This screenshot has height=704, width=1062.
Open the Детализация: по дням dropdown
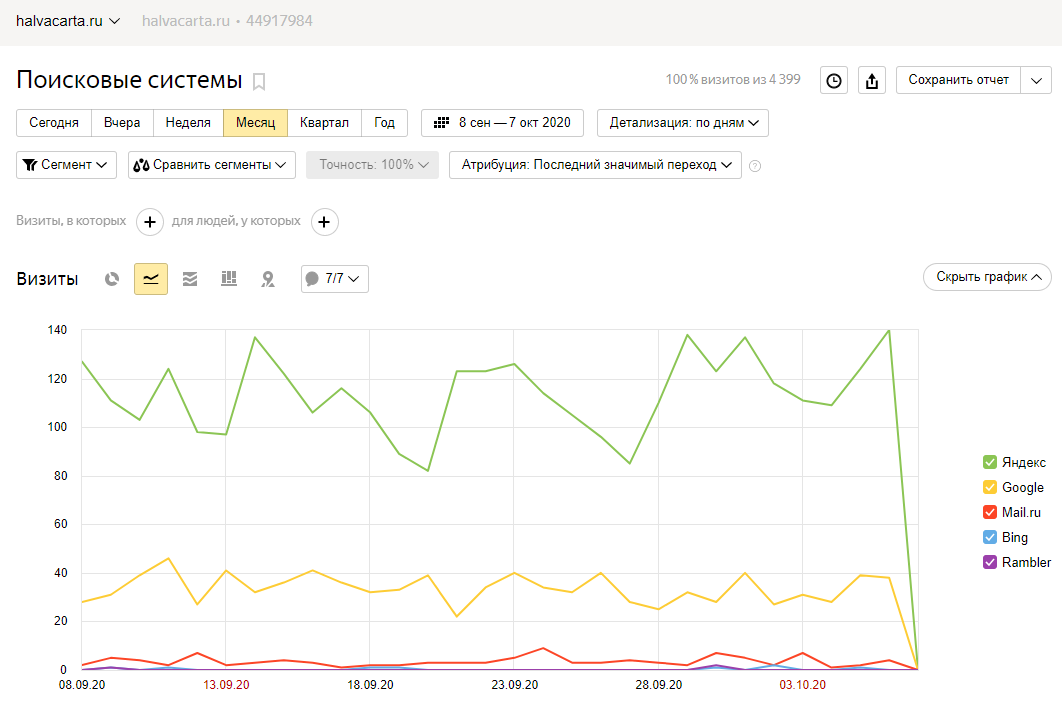click(683, 123)
